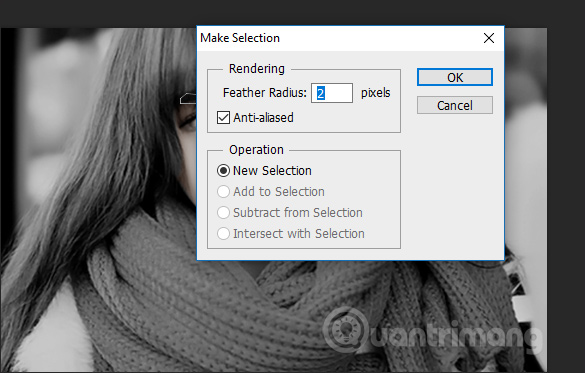Click OK in Make Selection dialog
The image size is (585, 373).
coord(455,77)
